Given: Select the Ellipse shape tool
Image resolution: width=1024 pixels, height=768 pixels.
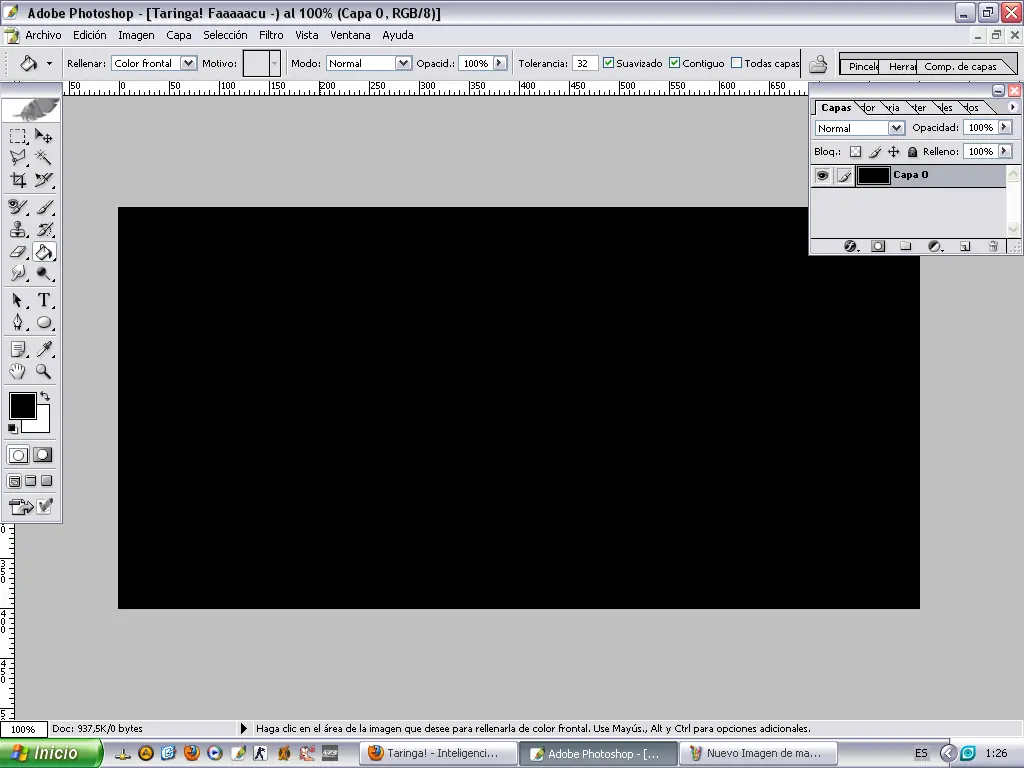Looking at the screenshot, I should point(44,322).
